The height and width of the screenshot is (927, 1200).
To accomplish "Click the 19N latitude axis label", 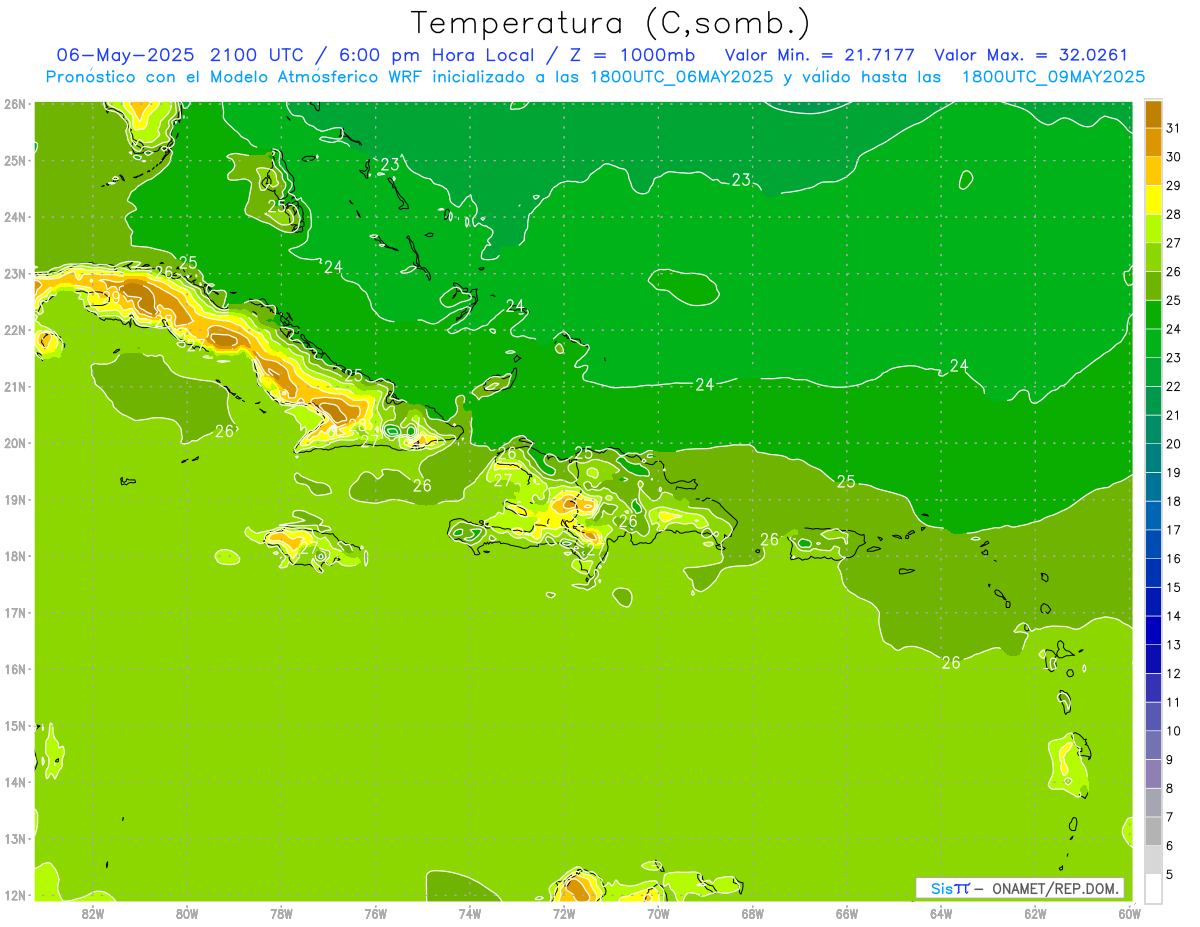I will tap(14, 499).
